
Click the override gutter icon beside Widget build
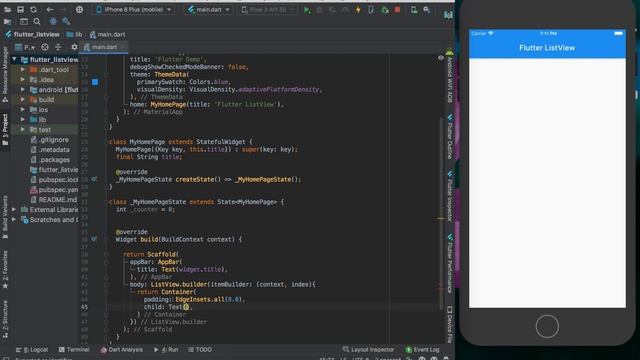pyautogui.click(x=94, y=239)
